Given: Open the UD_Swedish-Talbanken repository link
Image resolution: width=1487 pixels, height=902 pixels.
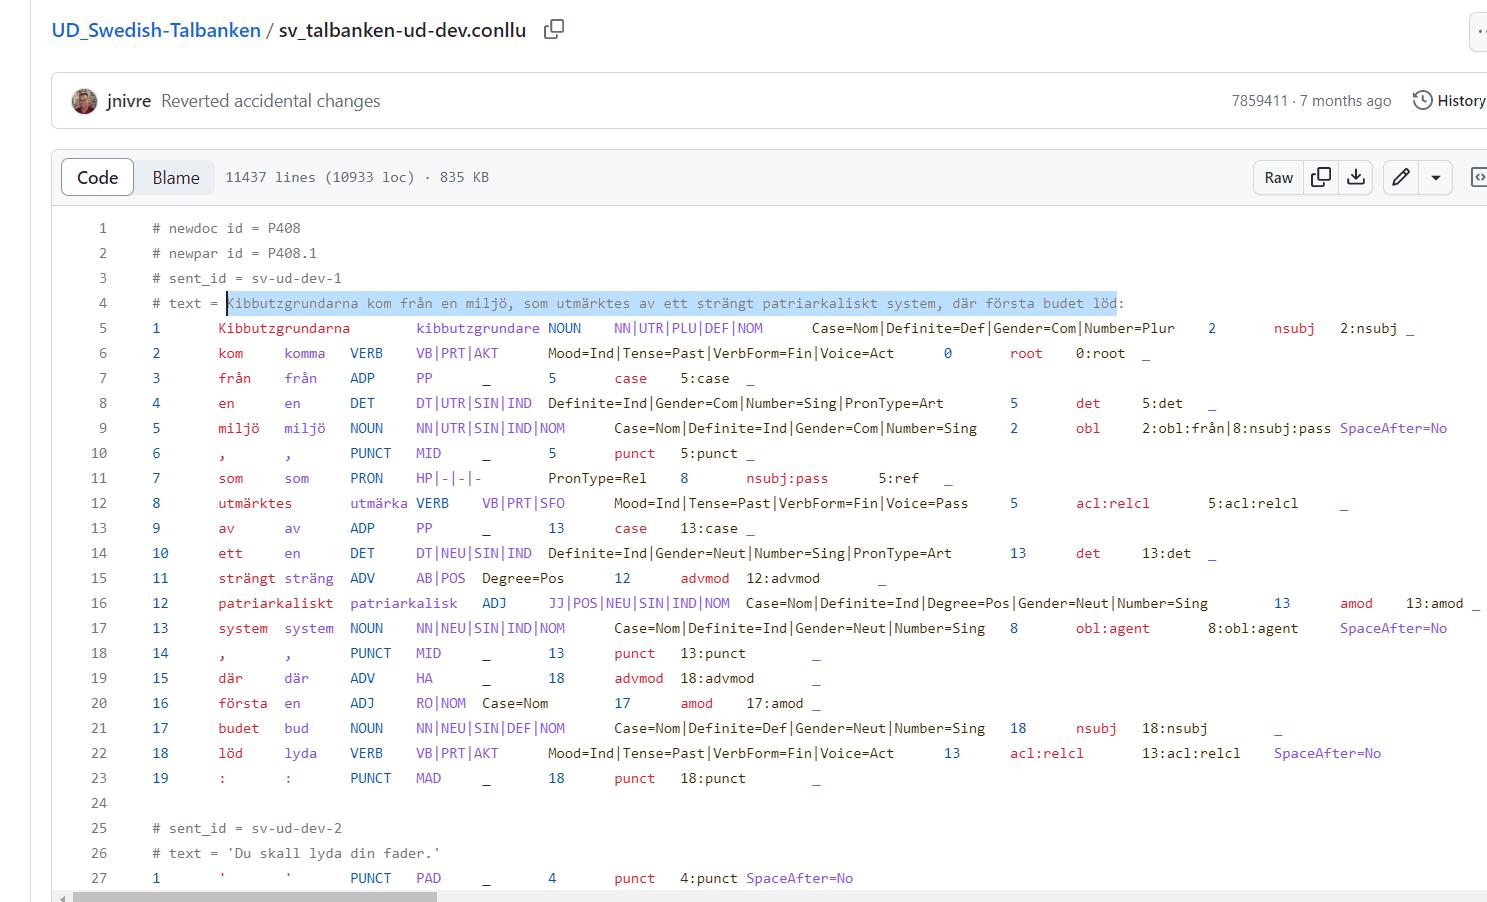Looking at the screenshot, I should click(x=156, y=30).
